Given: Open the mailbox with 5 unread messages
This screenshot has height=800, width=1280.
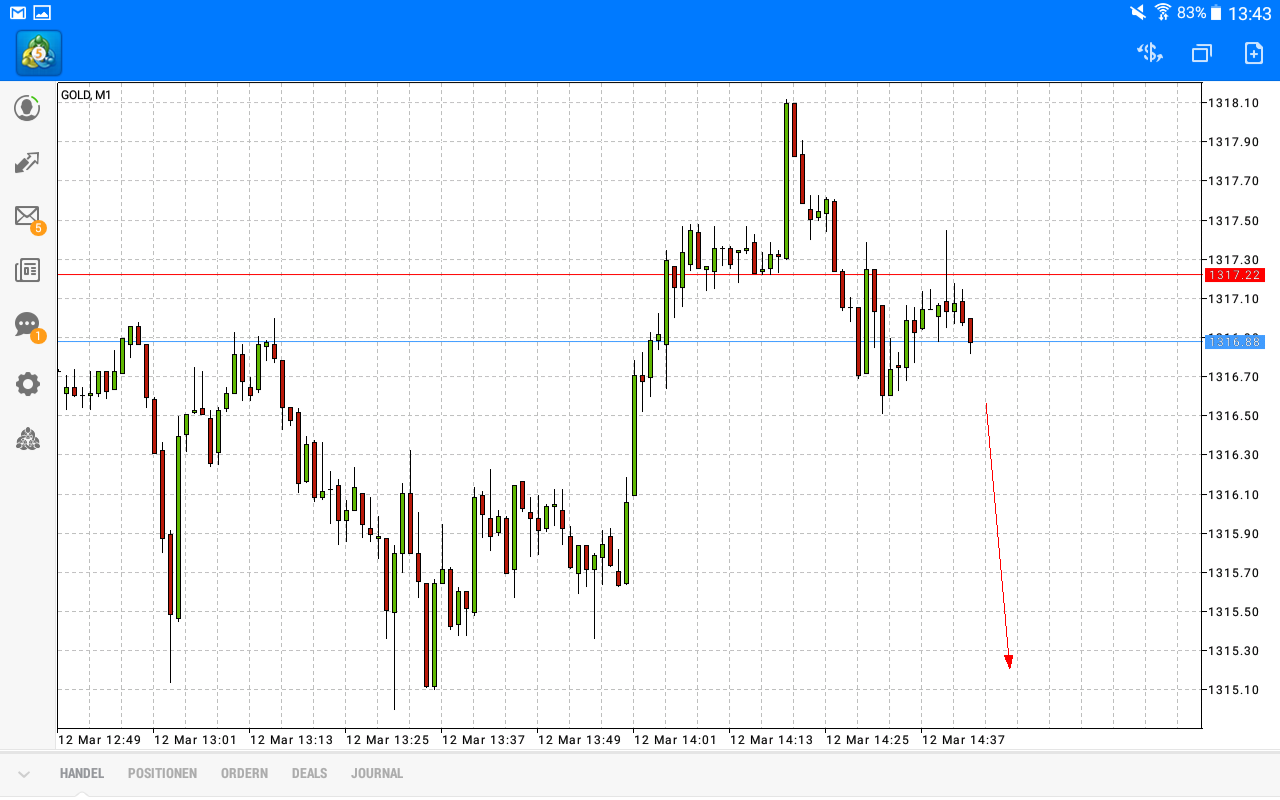Looking at the screenshot, I should (27, 216).
